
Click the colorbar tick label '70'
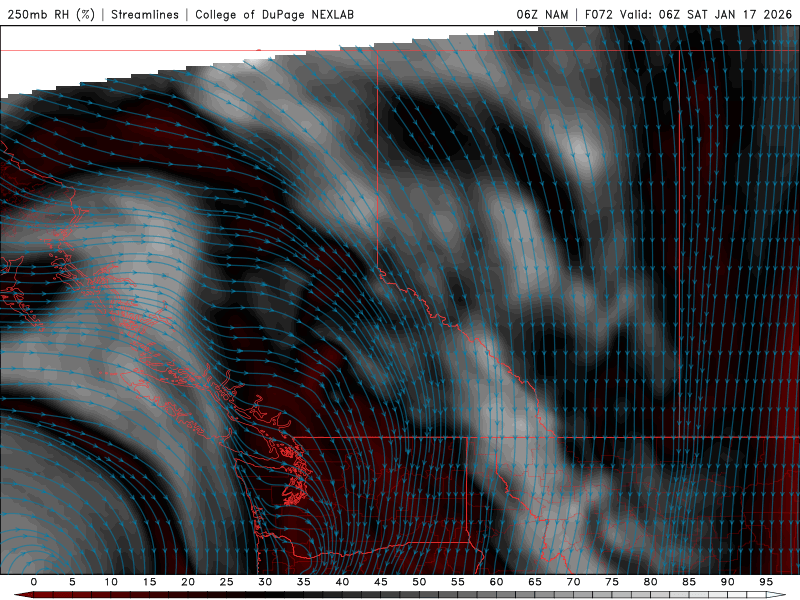pos(573,582)
